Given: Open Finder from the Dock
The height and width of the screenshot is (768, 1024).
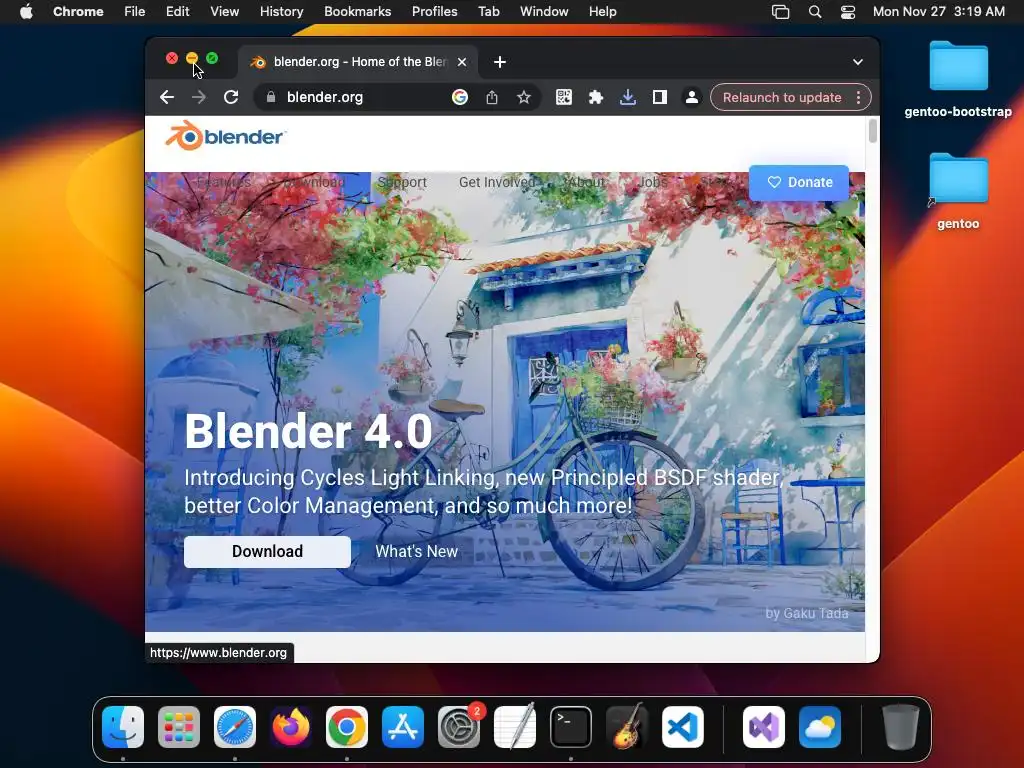Looking at the screenshot, I should [x=123, y=727].
